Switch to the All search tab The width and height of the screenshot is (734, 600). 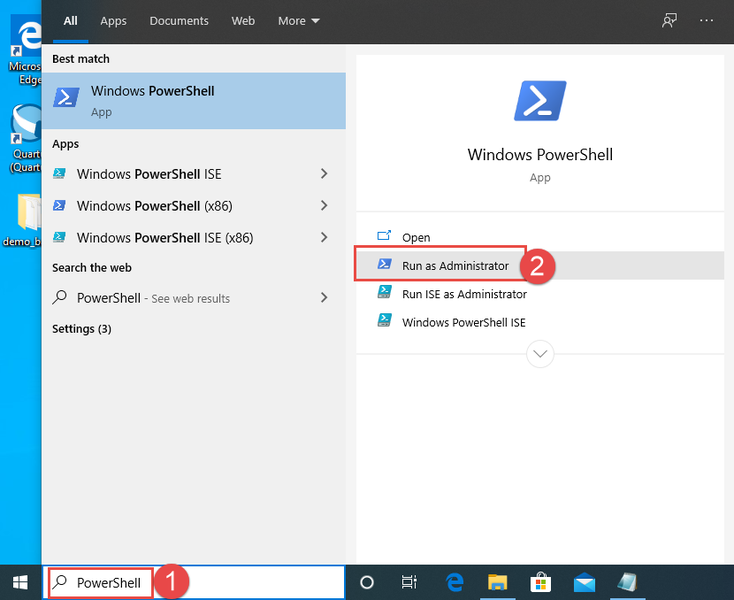point(71,21)
